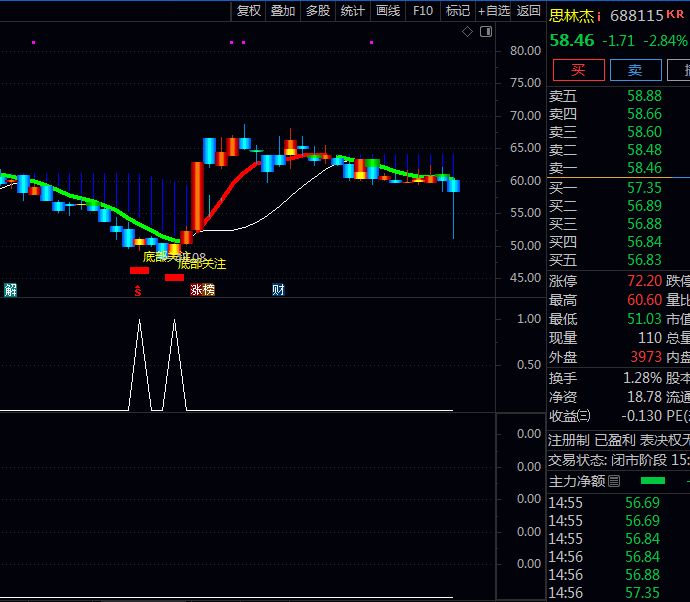690x602 pixels.
Task: Open the info icon beside 思林杰
Action: tap(599, 17)
